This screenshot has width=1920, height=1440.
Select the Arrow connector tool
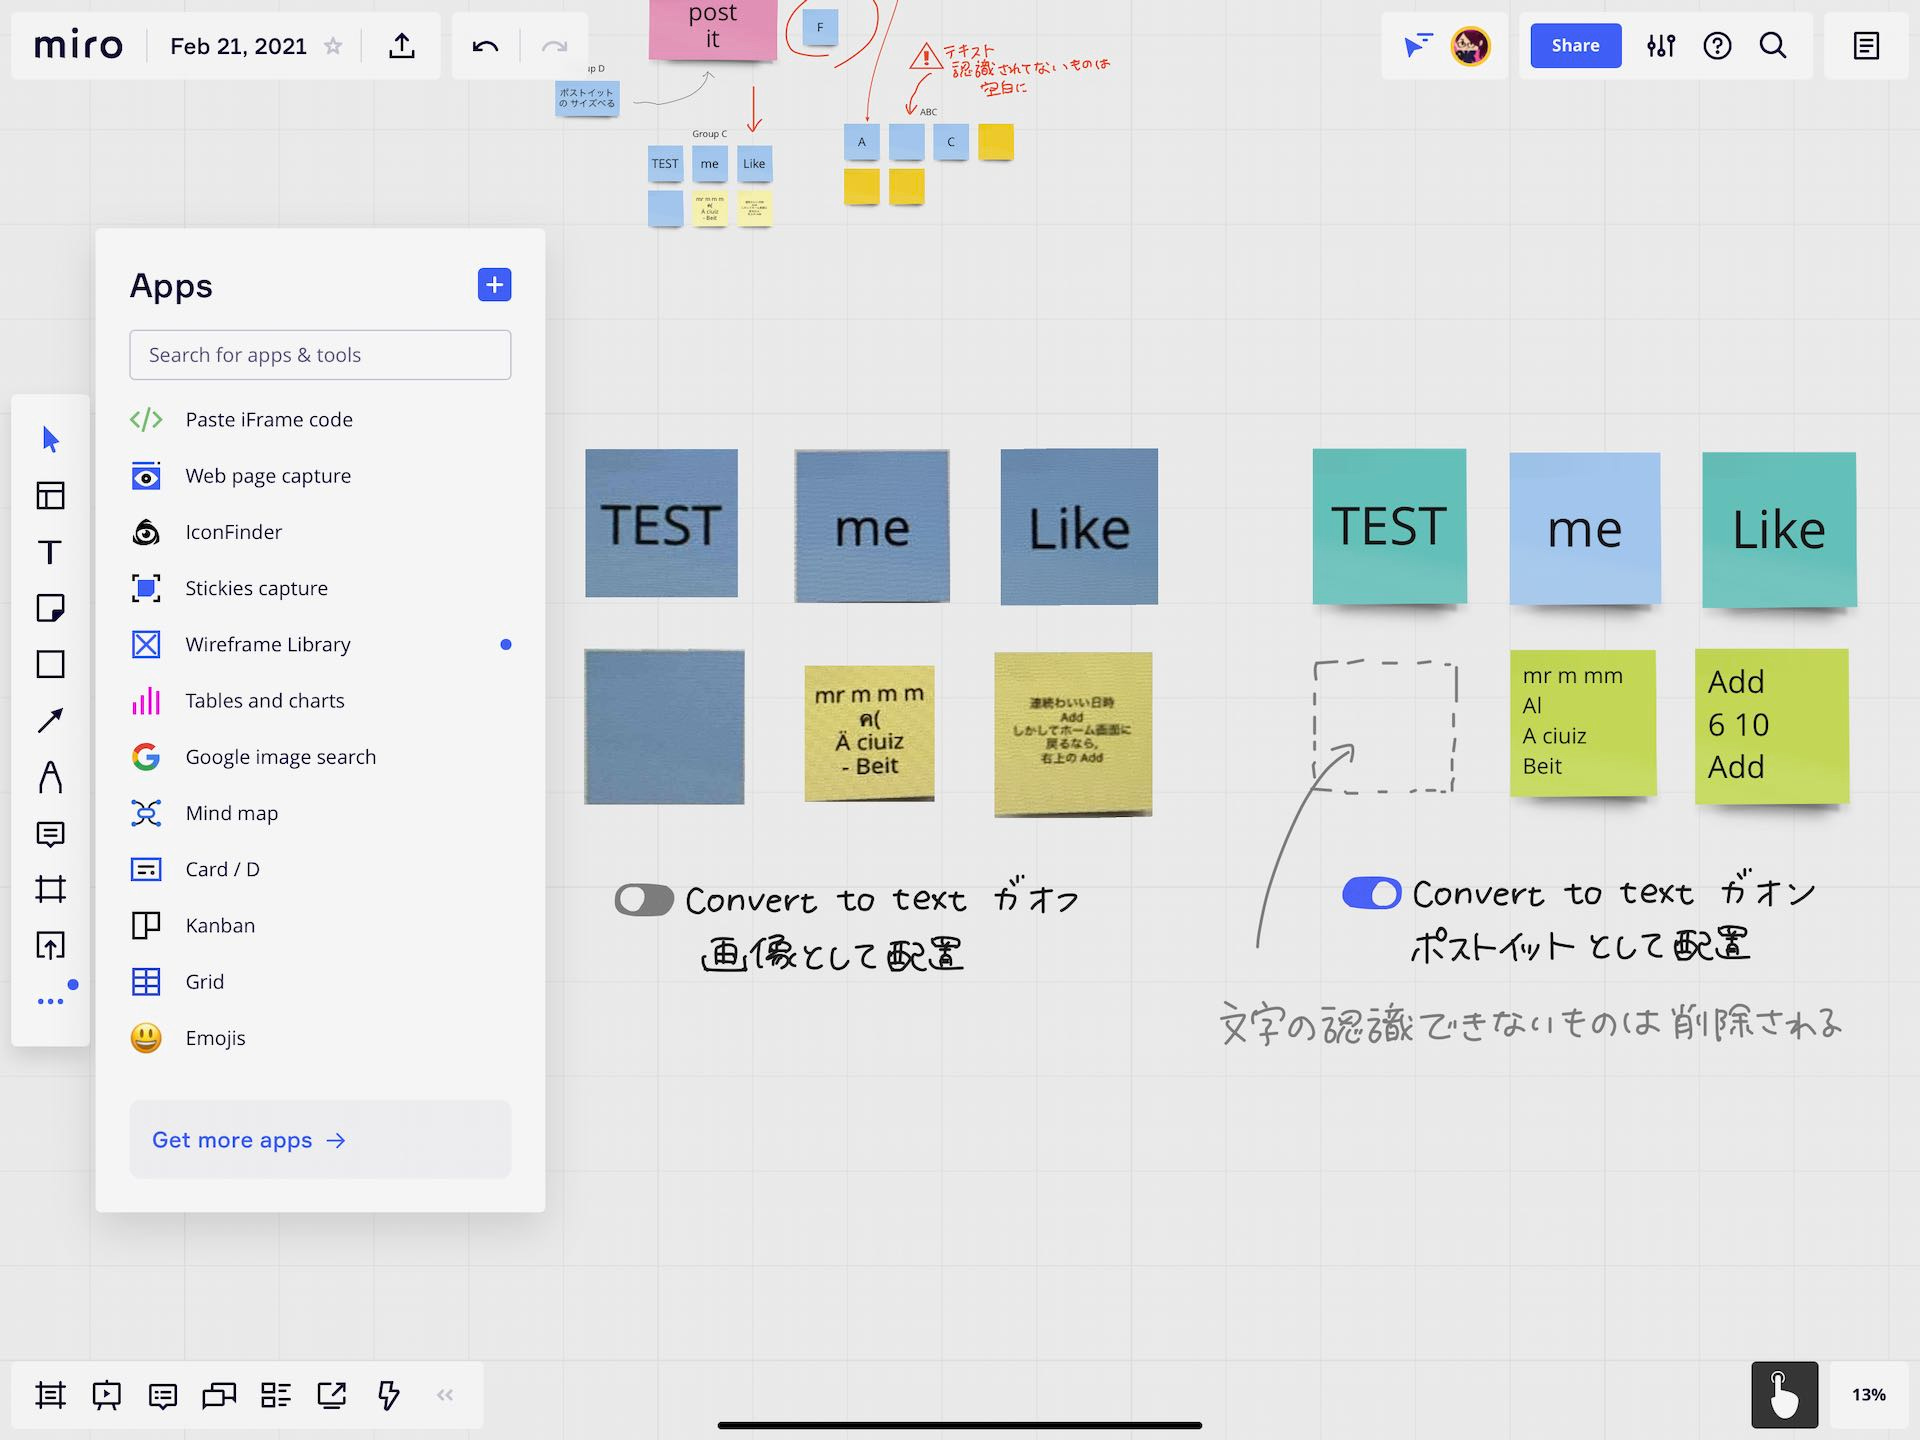[x=50, y=719]
